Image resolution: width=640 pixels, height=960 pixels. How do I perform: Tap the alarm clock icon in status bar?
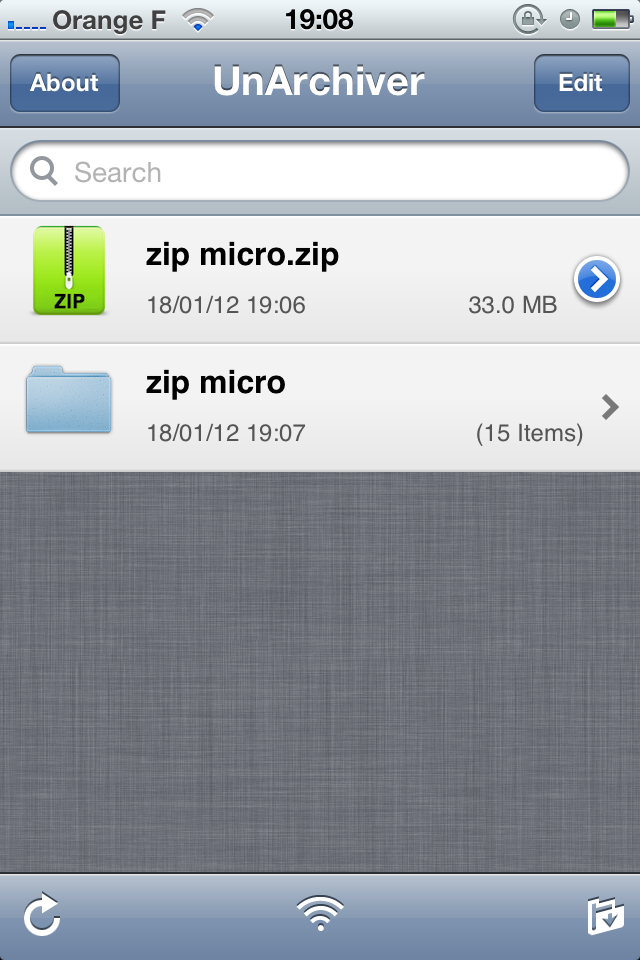coord(570,20)
